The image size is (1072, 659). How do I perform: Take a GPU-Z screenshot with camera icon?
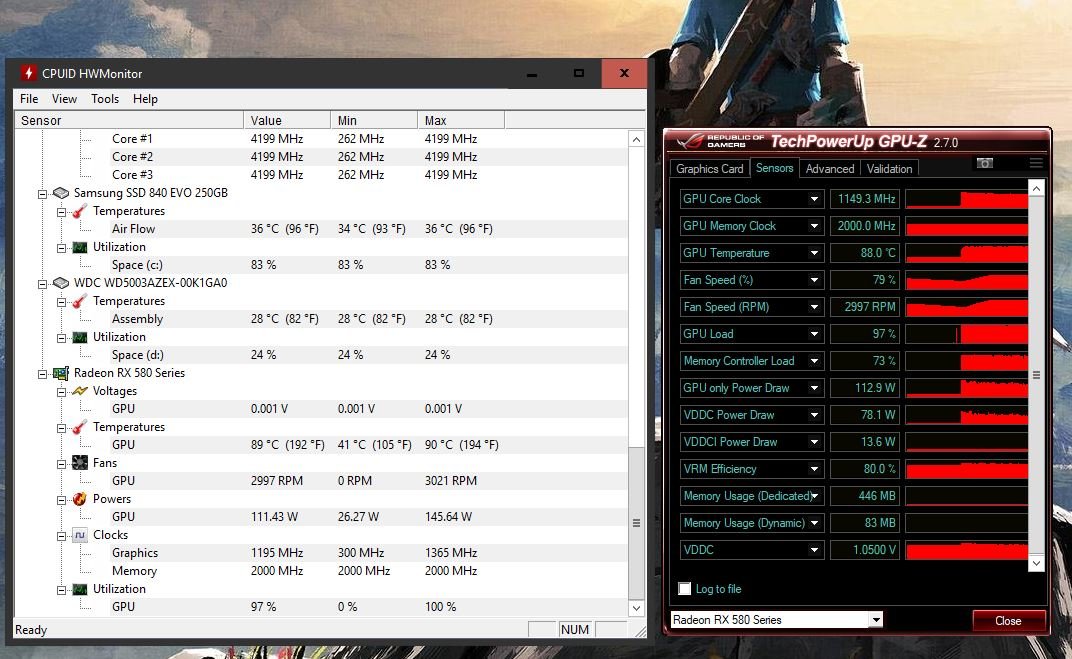click(984, 163)
